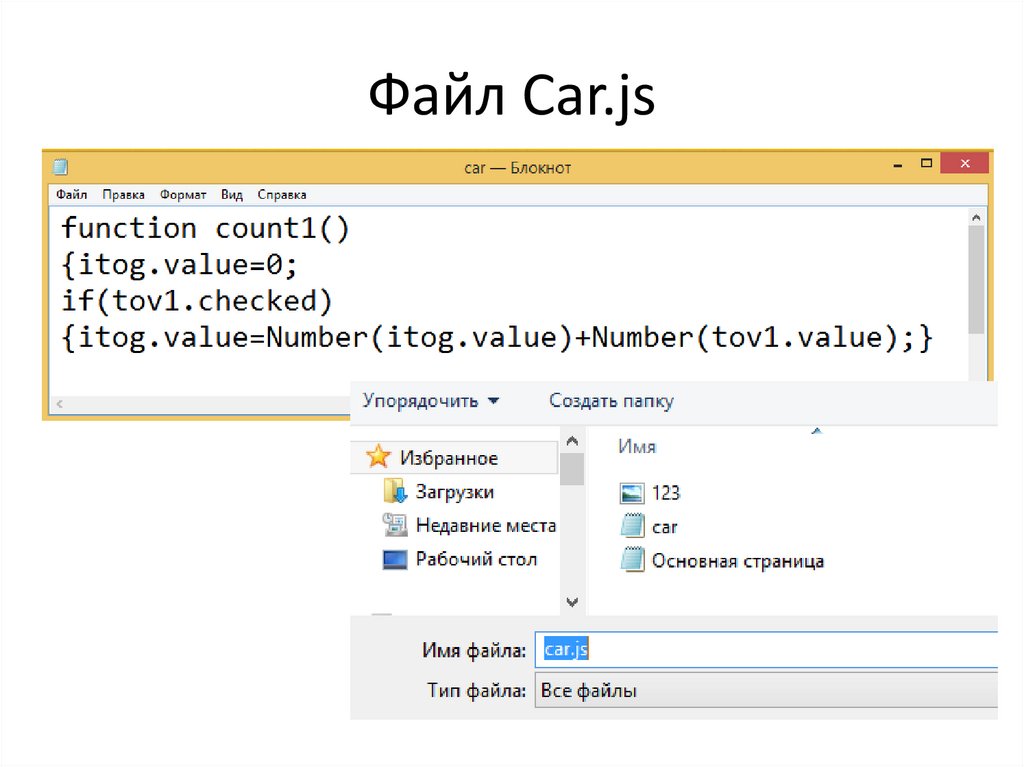Click the notepad icon of file car
The image size is (1024, 767).
pos(632,526)
